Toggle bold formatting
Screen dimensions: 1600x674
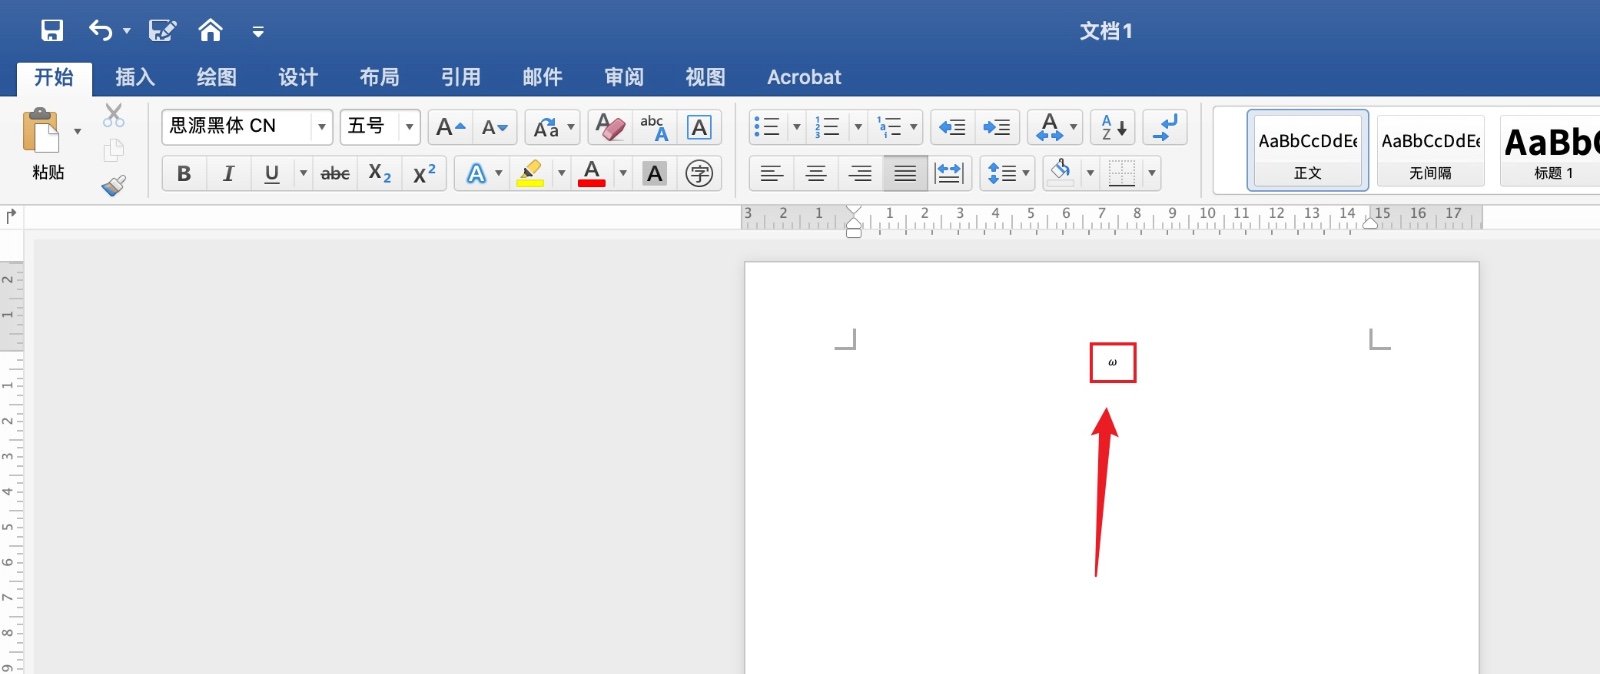click(x=184, y=173)
